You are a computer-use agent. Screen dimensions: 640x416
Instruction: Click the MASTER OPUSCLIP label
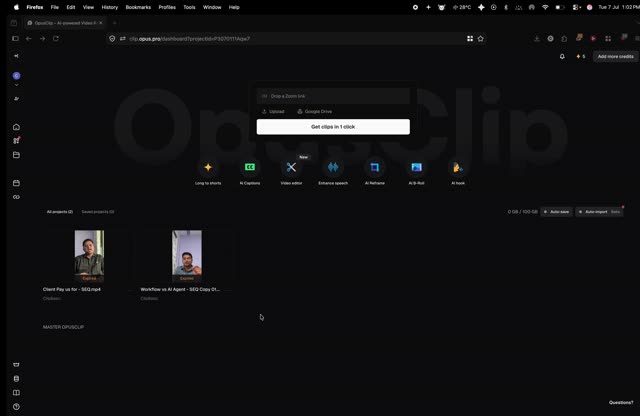[63, 327]
